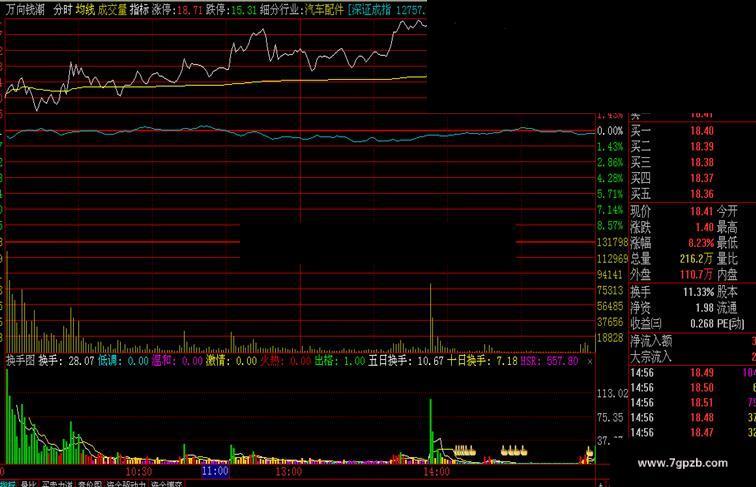The height and width of the screenshot is (487, 756).
Task: Click the 18828 volume axis label
Action: pyautogui.click(x=610, y=338)
